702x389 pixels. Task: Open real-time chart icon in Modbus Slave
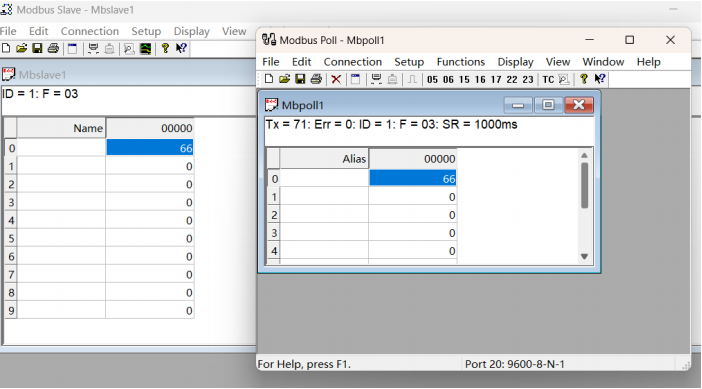point(146,48)
